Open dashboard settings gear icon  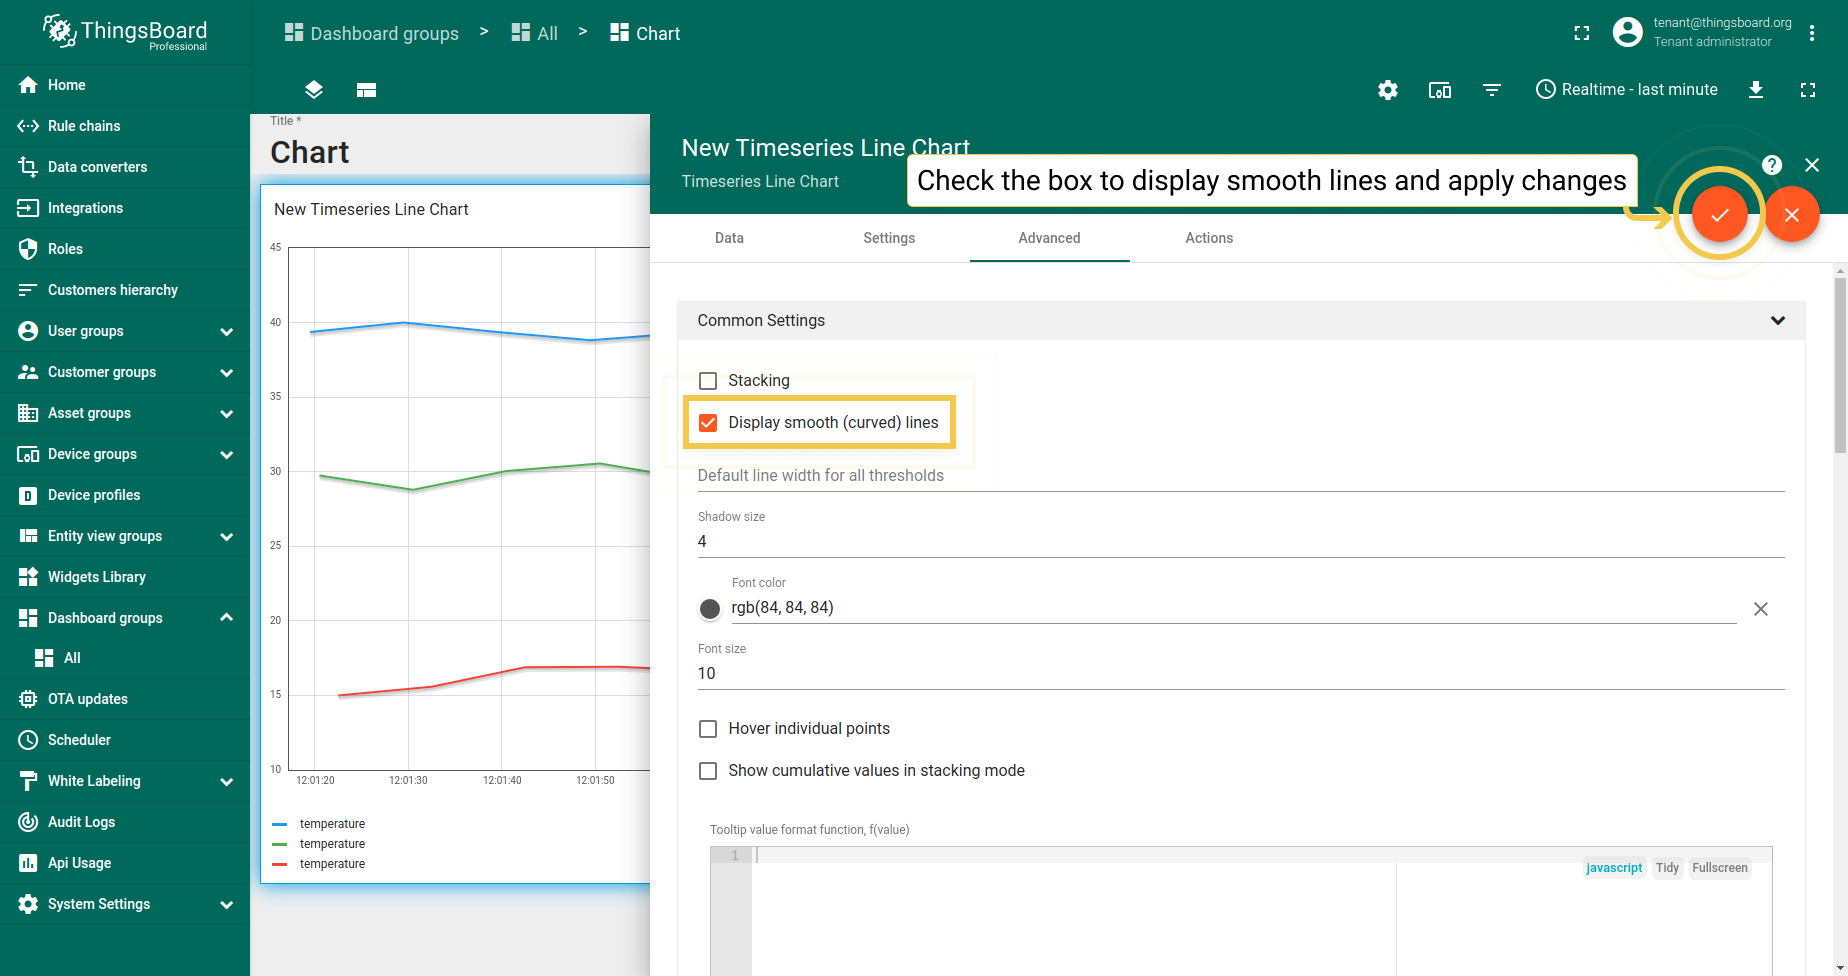tap(1388, 90)
